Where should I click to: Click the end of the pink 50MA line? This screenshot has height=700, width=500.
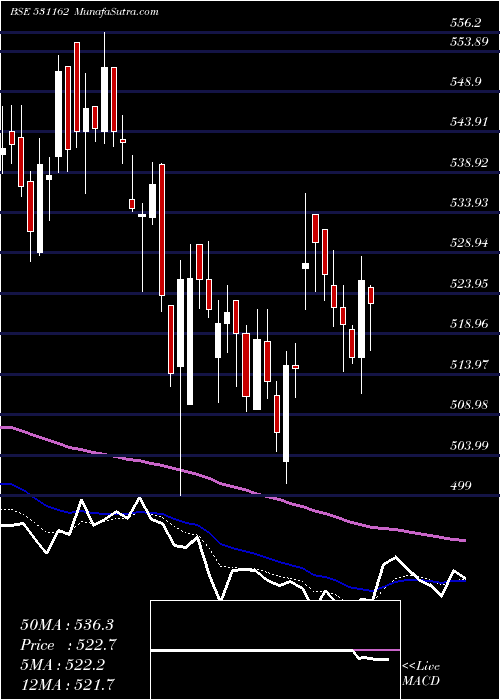pyautogui.click(x=464, y=540)
